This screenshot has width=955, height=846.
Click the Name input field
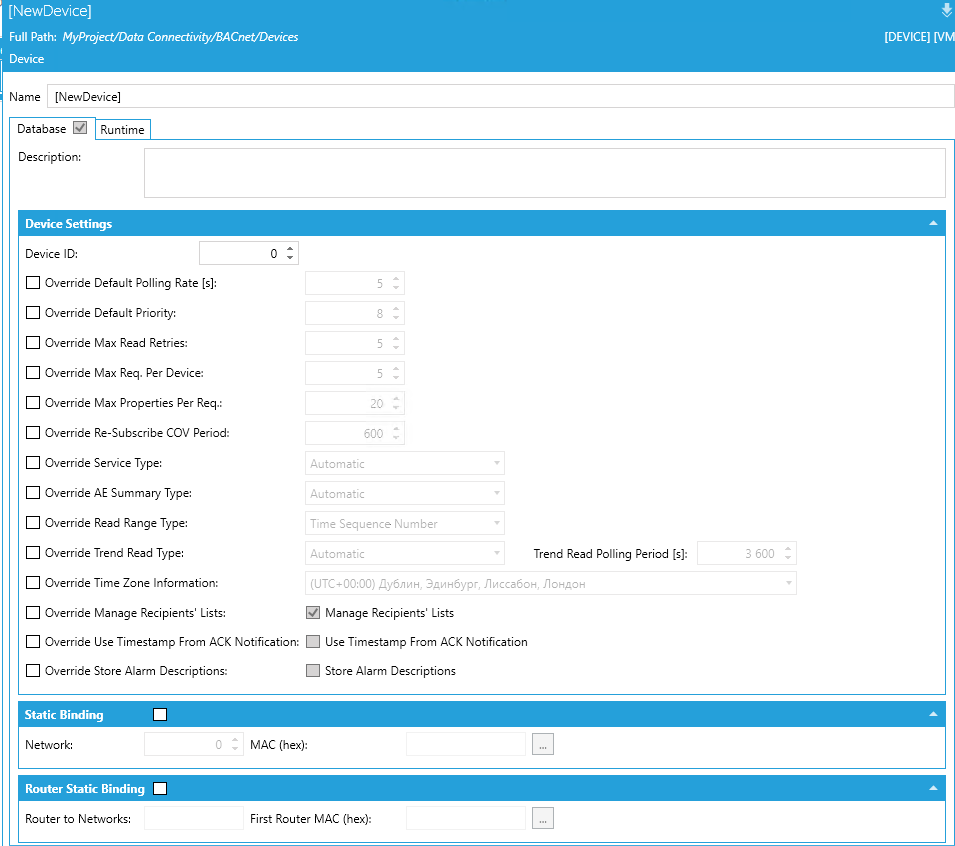pos(500,96)
